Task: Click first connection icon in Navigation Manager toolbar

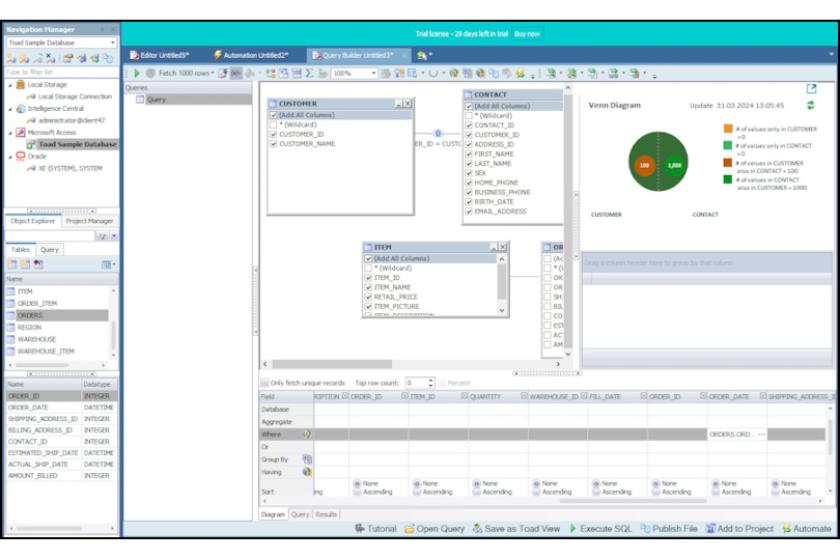Action: coord(11,58)
